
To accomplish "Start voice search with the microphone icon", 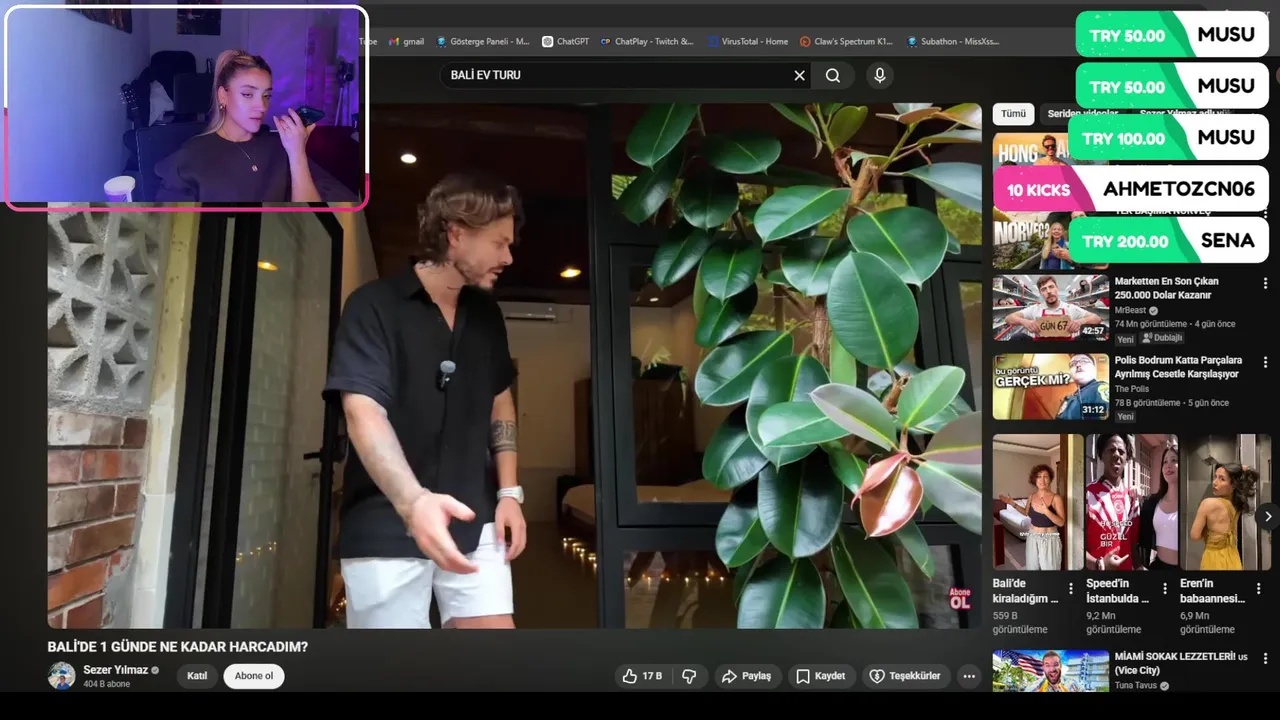I will tap(880, 75).
